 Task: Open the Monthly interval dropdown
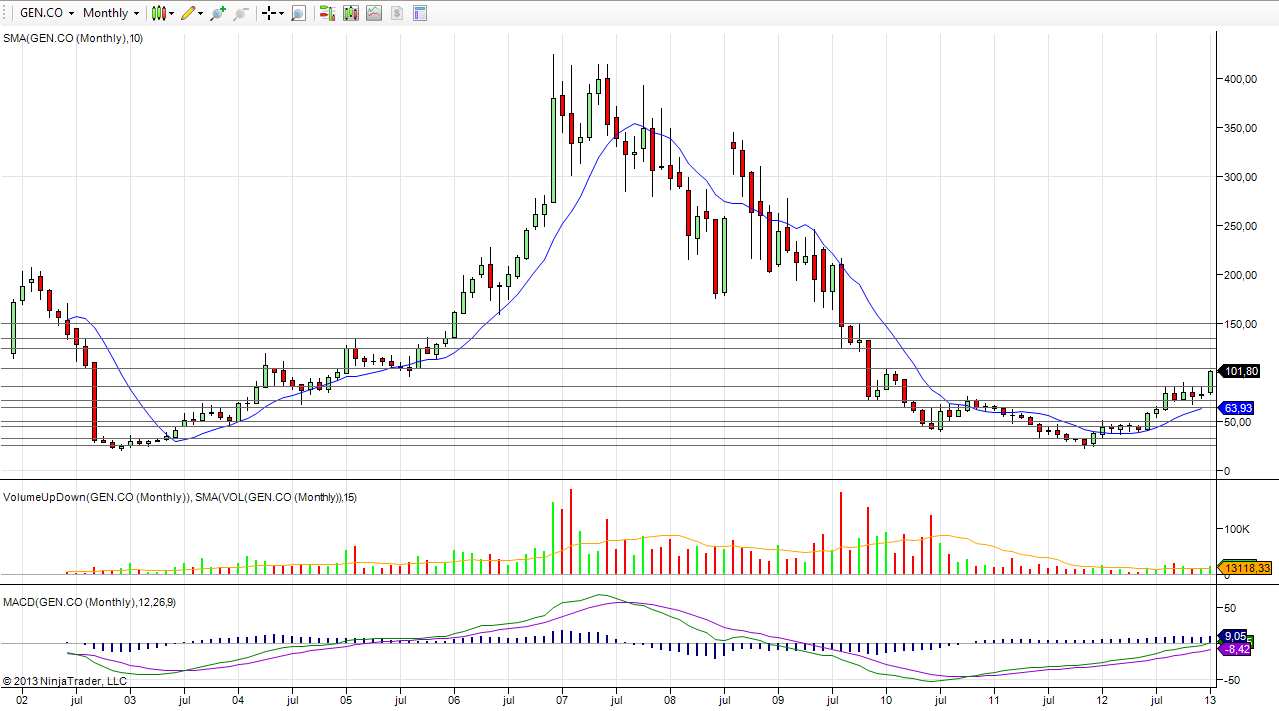coord(111,13)
